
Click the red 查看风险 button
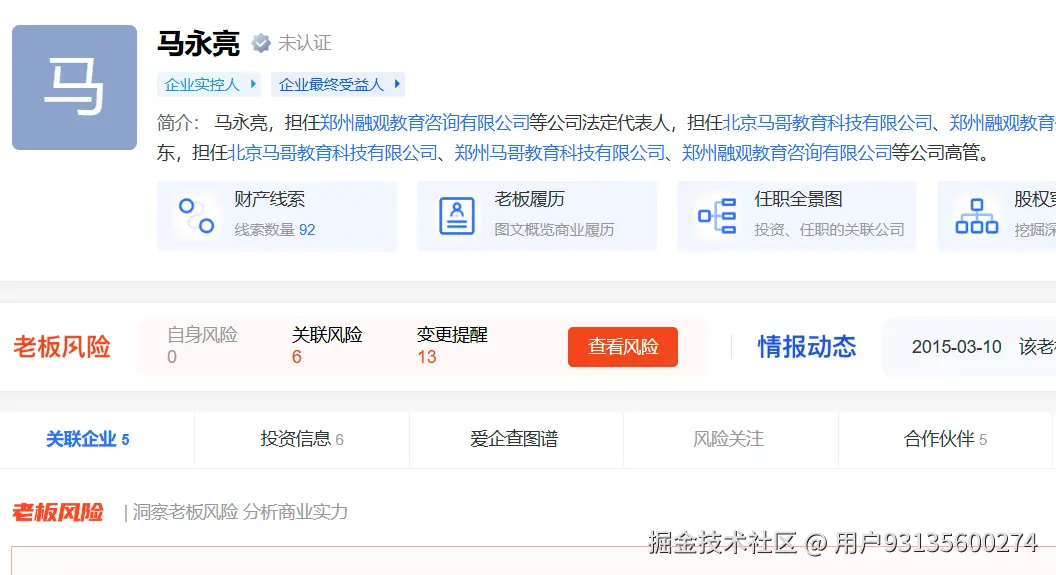point(623,347)
